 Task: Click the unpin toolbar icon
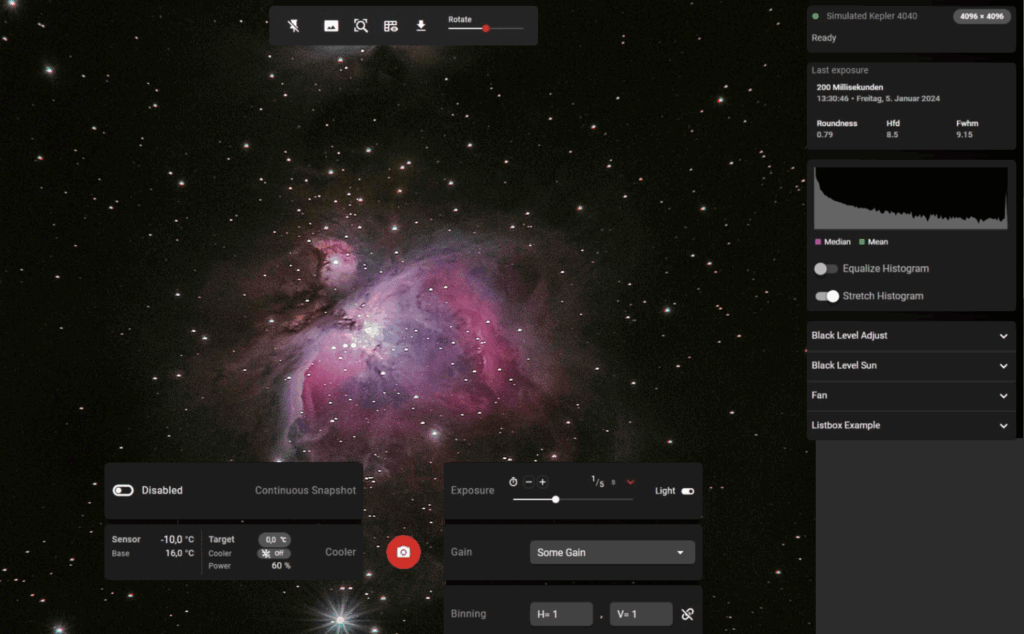pos(294,26)
